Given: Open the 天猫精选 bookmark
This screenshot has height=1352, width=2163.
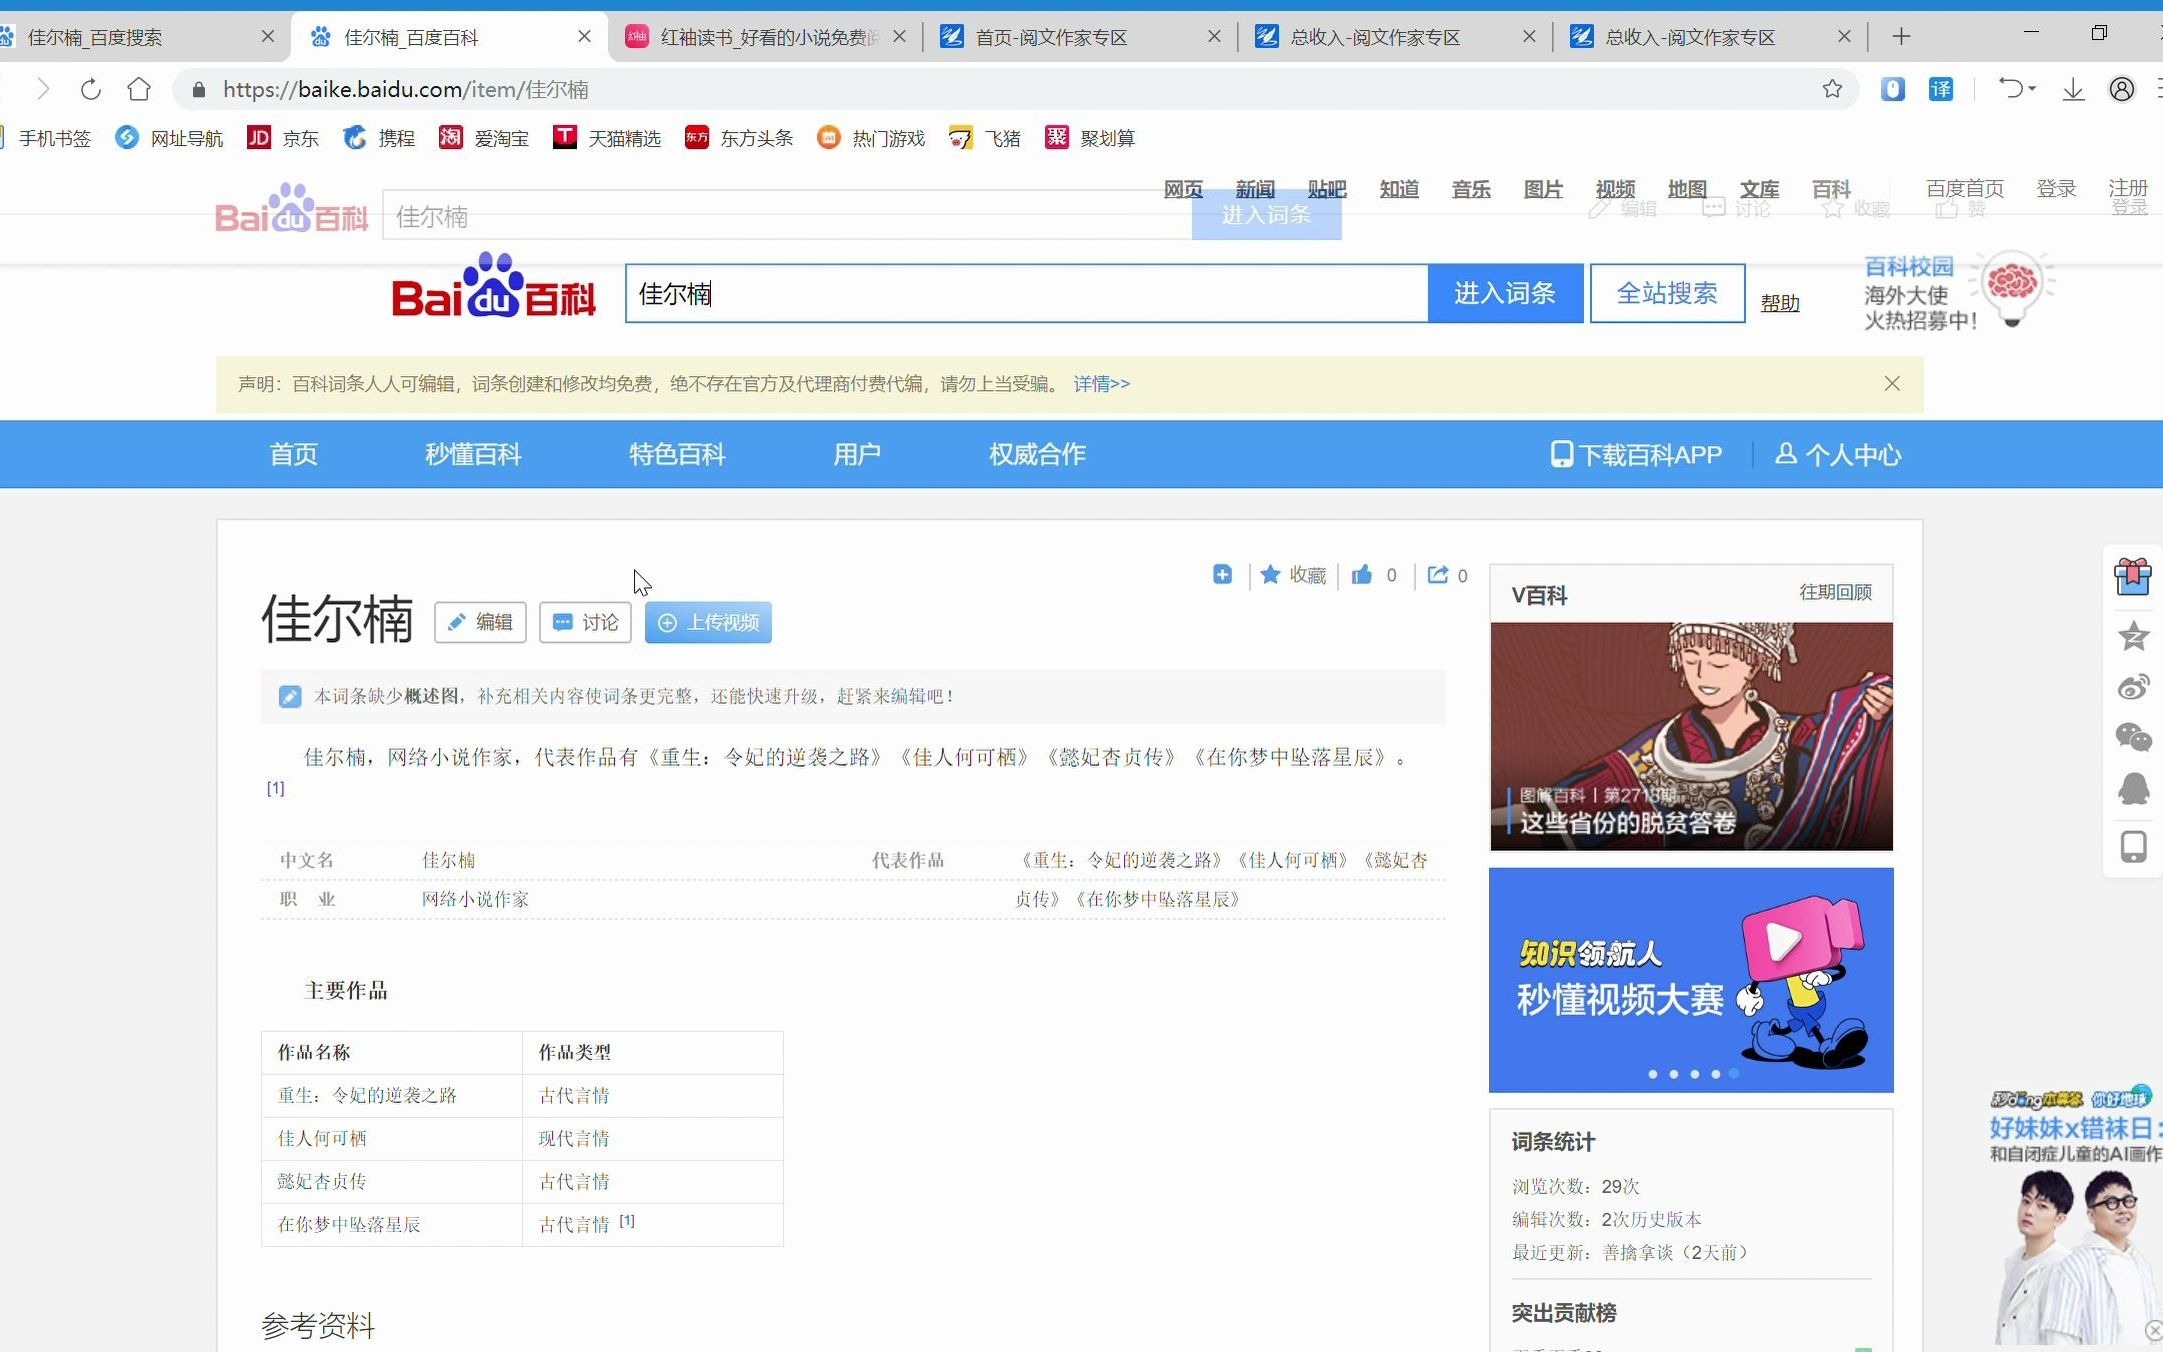Looking at the screenshot, I should pos(607,138).
